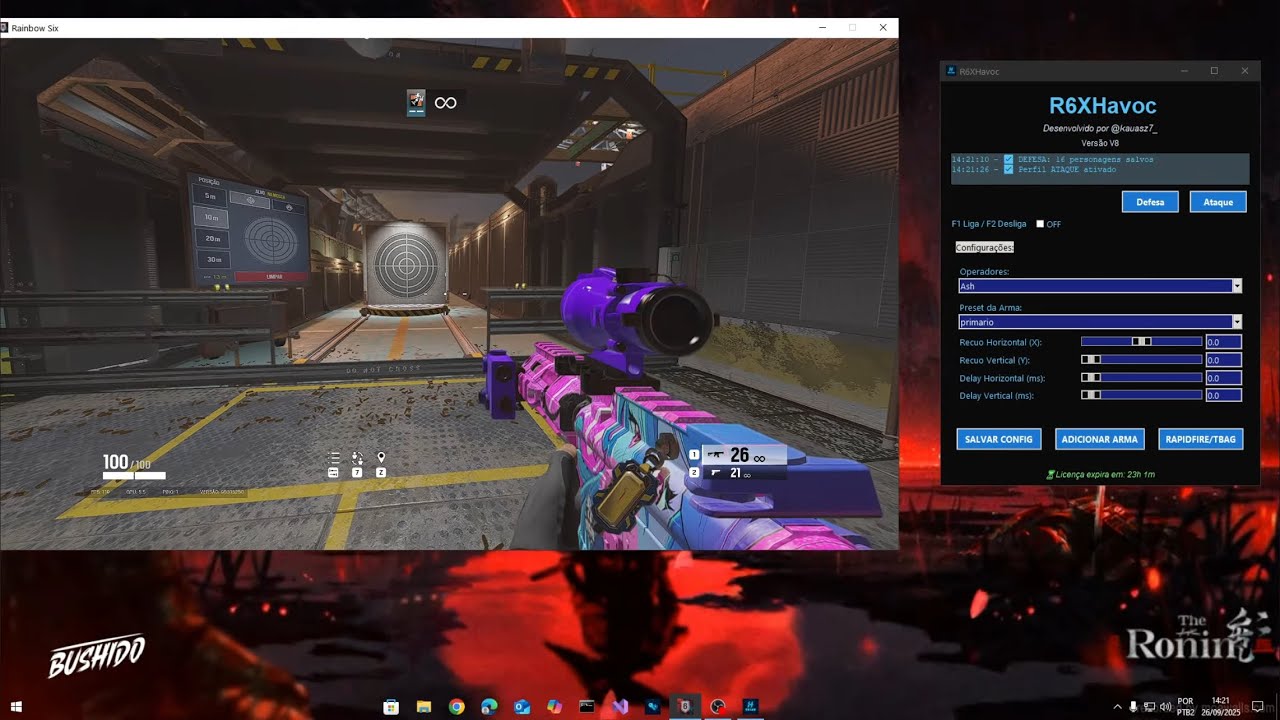Open Copilot from the taskbar
The image size is (1280, 720).
554,706
